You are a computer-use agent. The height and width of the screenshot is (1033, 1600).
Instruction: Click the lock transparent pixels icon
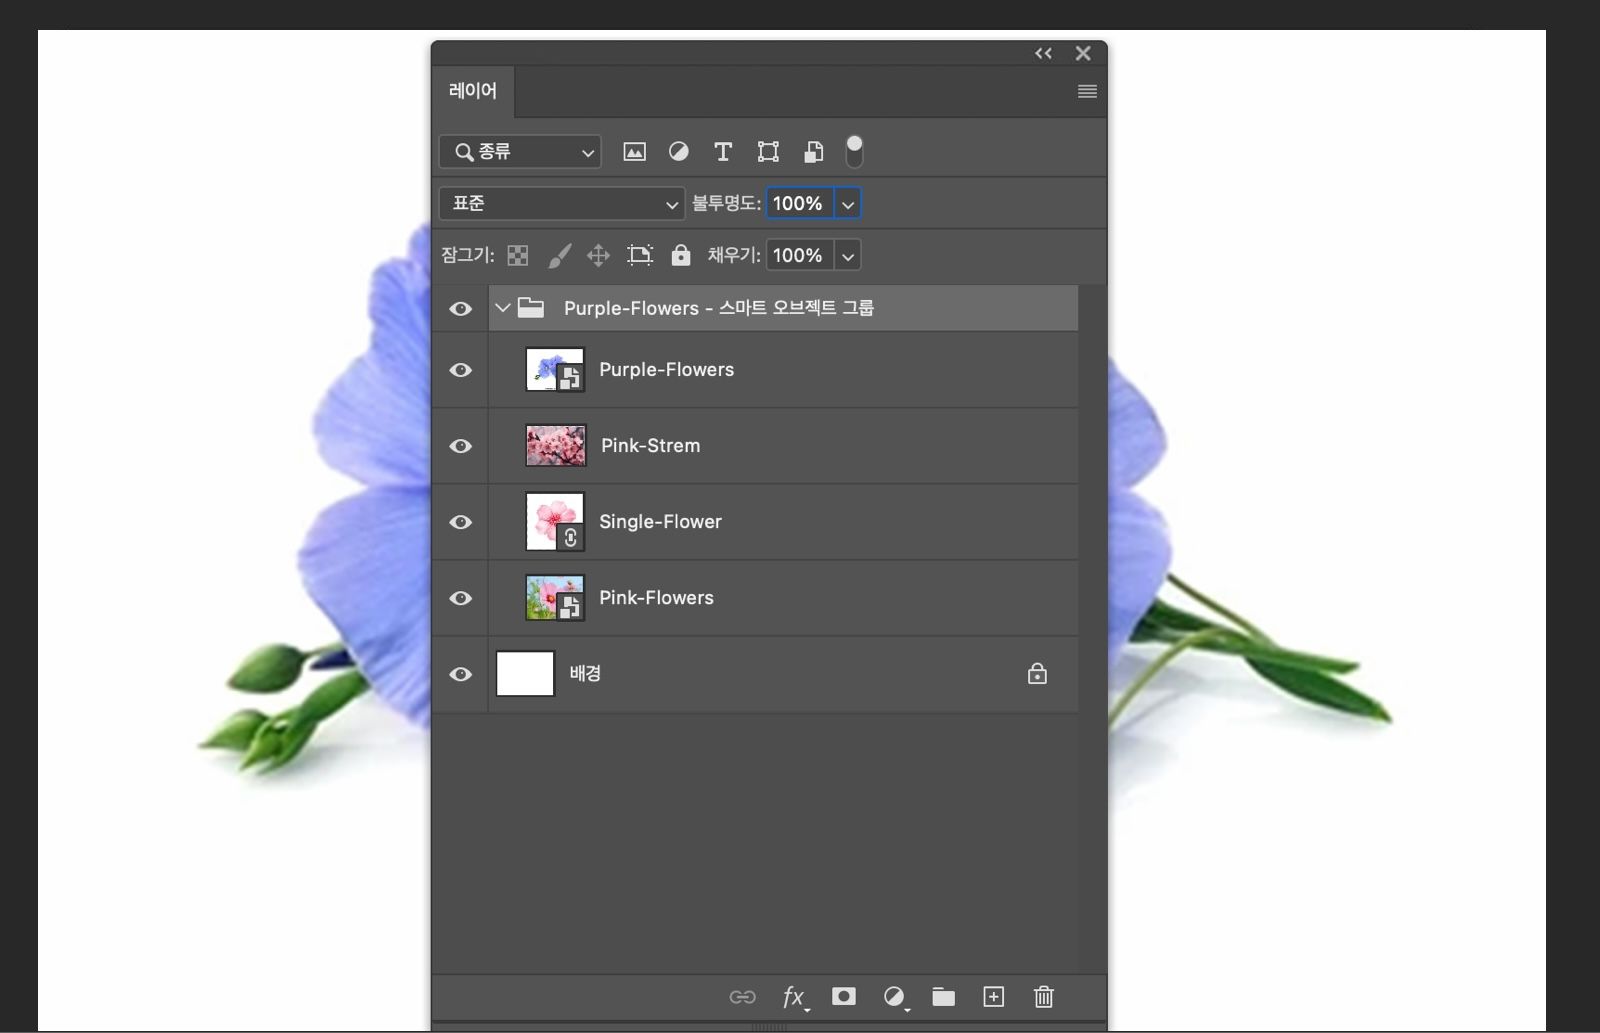517,256
